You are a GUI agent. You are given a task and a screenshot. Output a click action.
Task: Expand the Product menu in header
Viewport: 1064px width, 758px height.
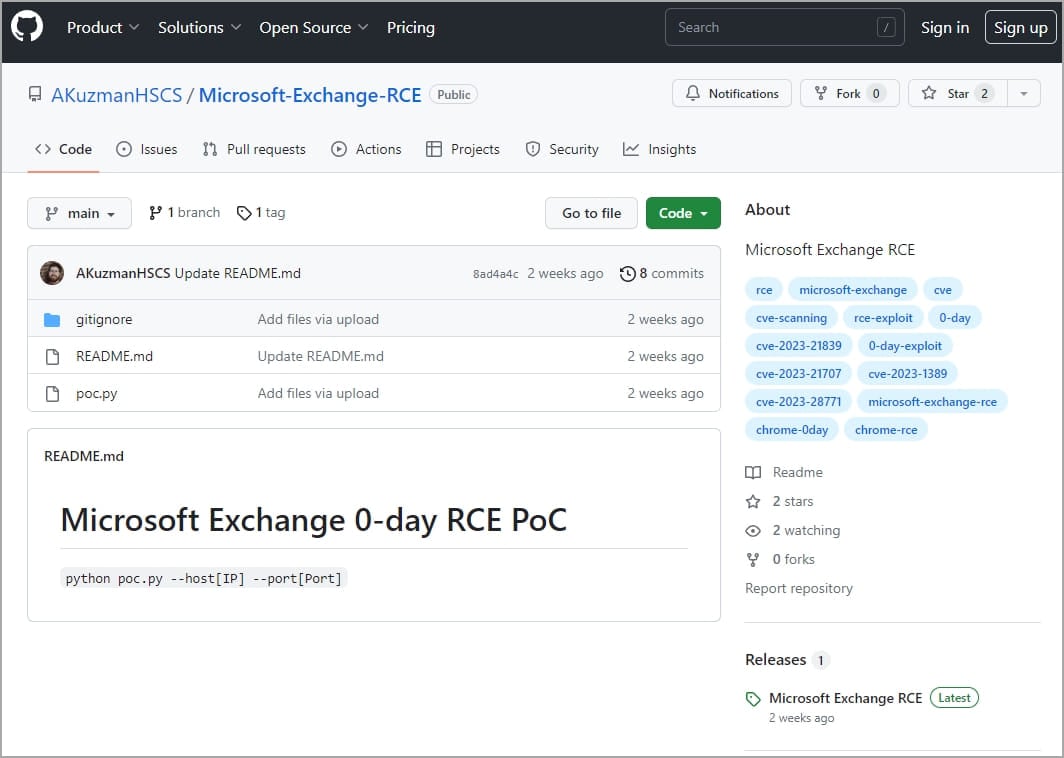(x=103, y=27)
